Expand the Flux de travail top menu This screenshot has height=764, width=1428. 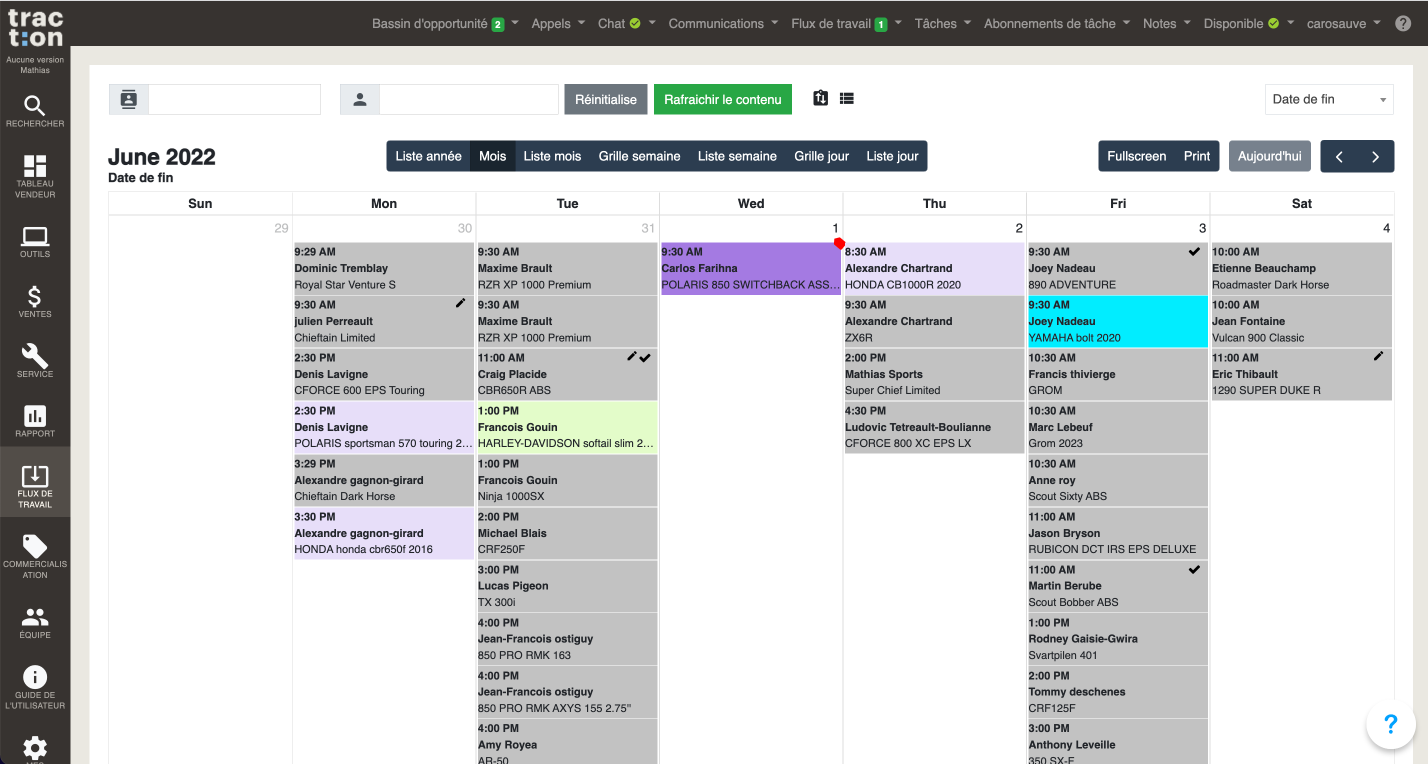[846, 23]
